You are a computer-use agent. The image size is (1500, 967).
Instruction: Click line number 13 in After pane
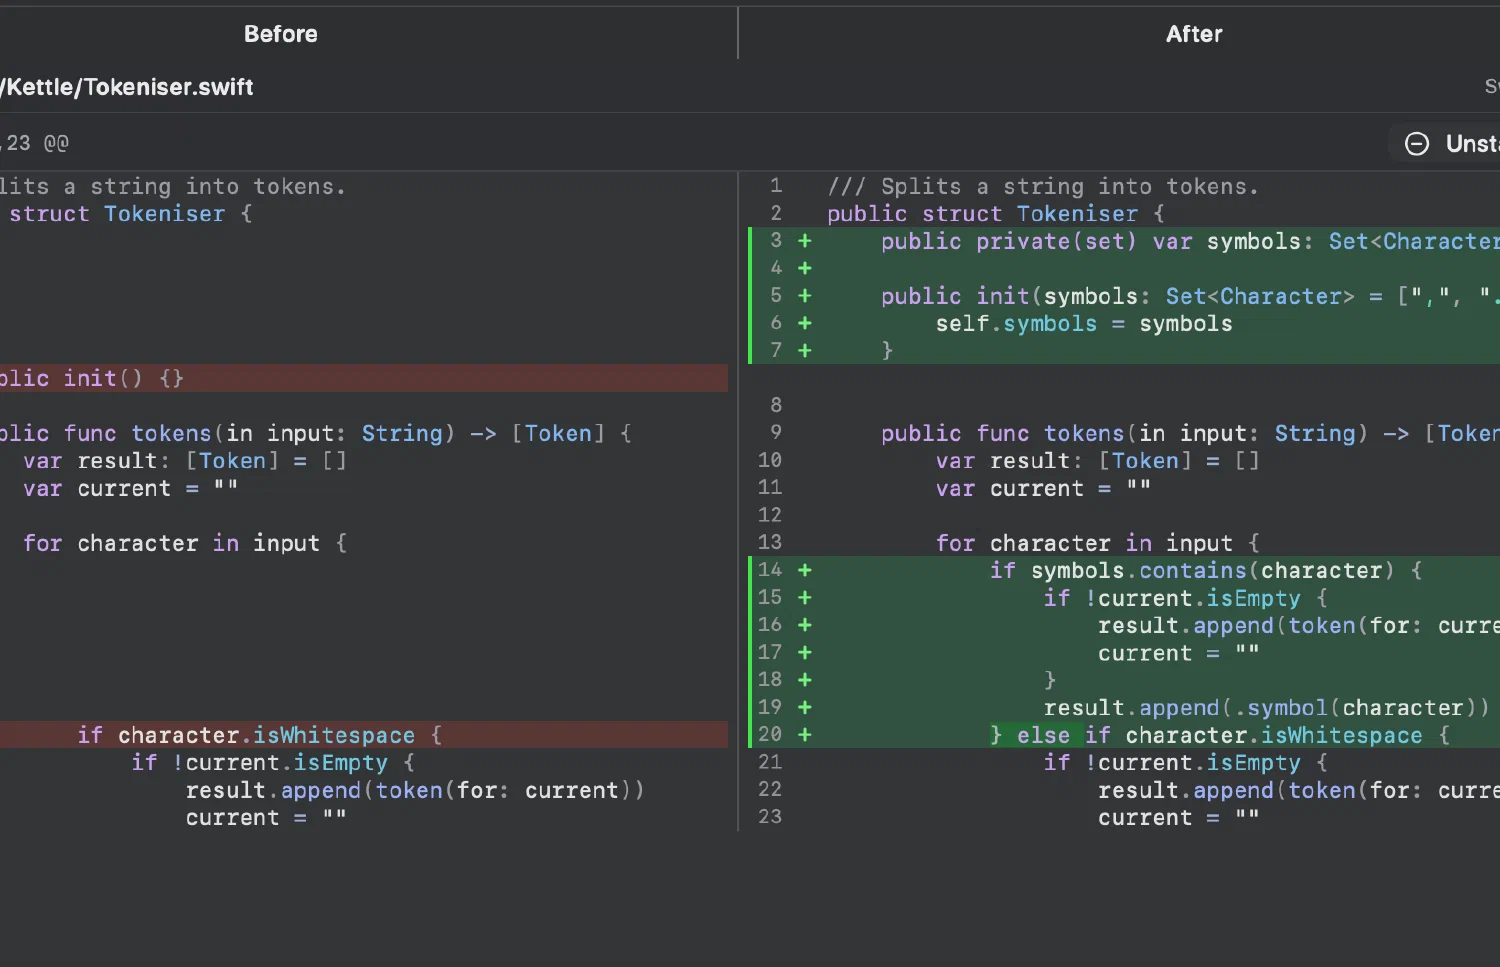point(770,542)
